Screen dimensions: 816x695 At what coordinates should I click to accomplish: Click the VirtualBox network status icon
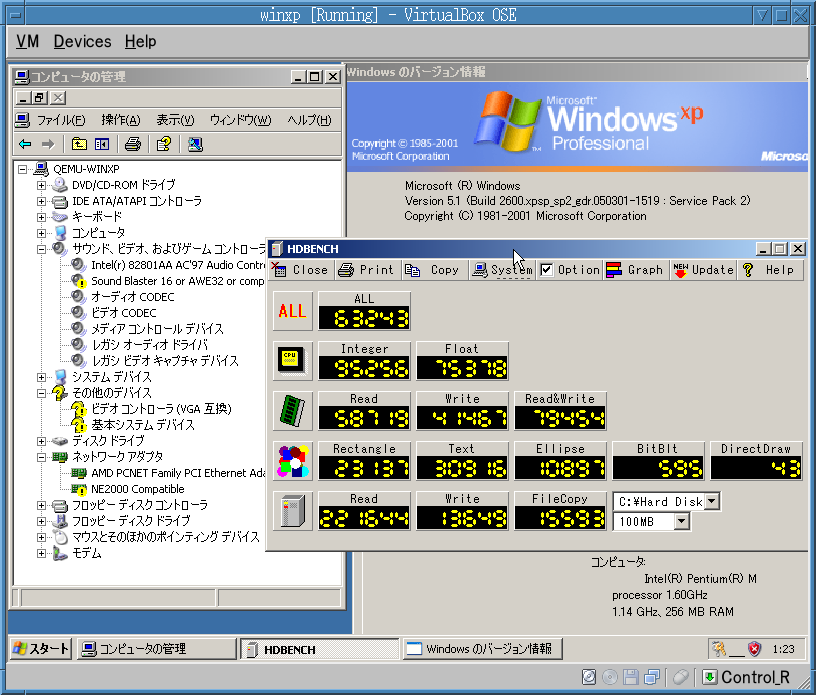click(652, 677)
